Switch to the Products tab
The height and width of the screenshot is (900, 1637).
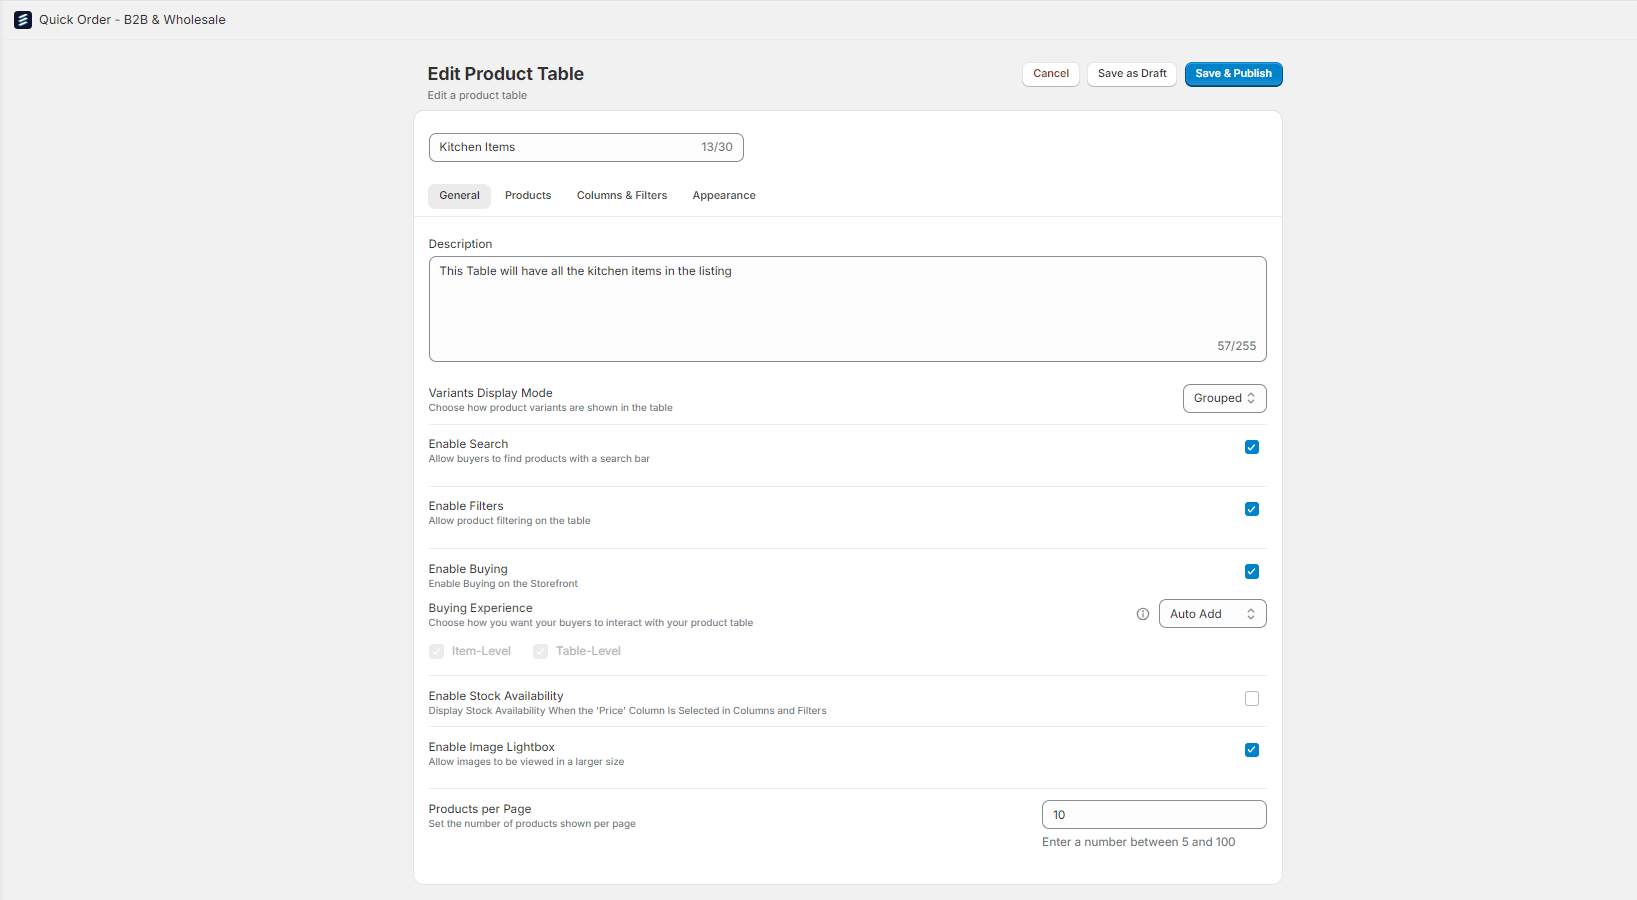(528, 196)
